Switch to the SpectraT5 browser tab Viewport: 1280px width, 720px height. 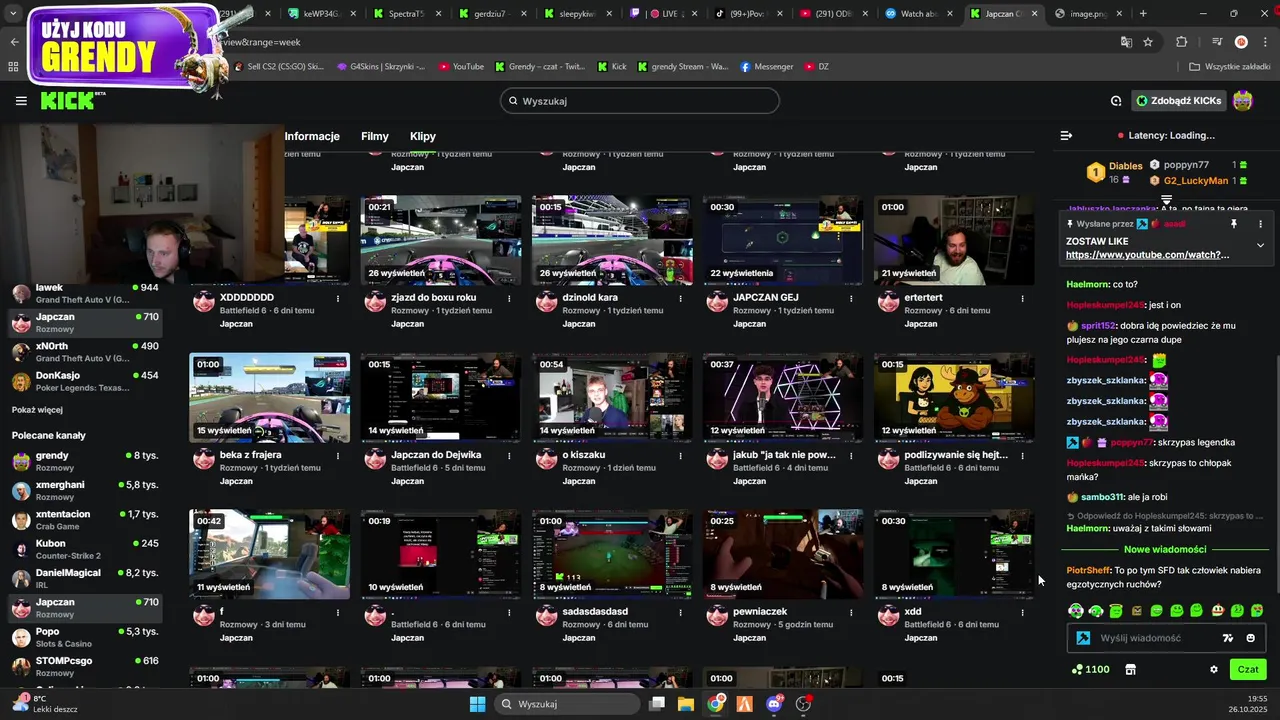coord(406,14)
